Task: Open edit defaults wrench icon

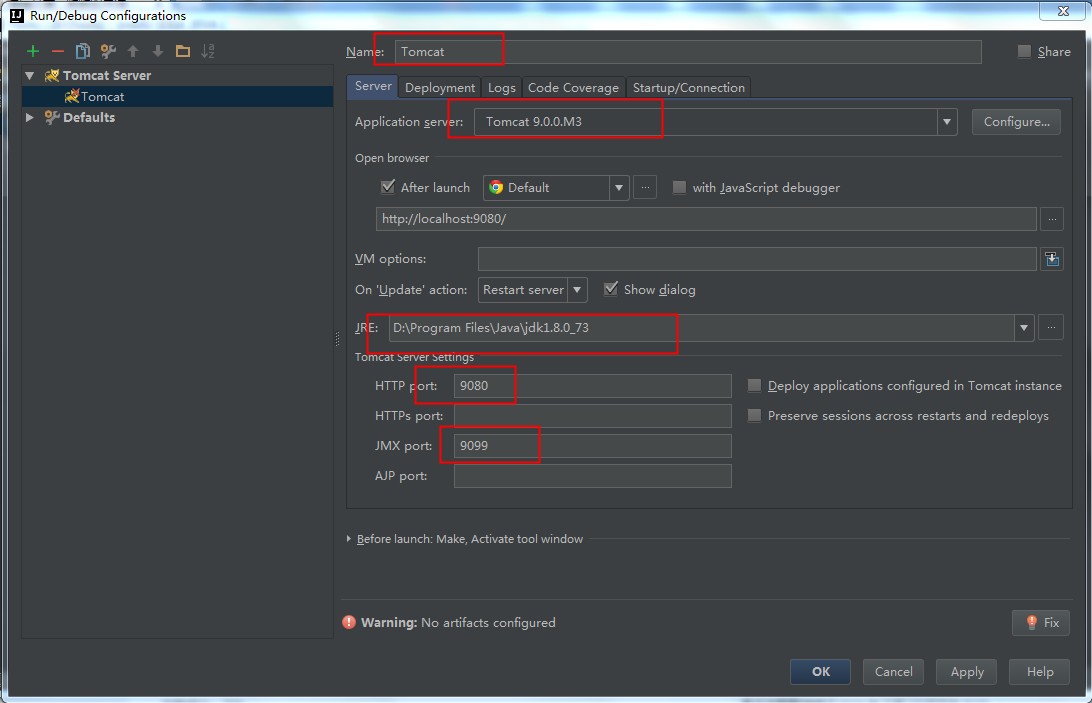Action: coord(108,51)
